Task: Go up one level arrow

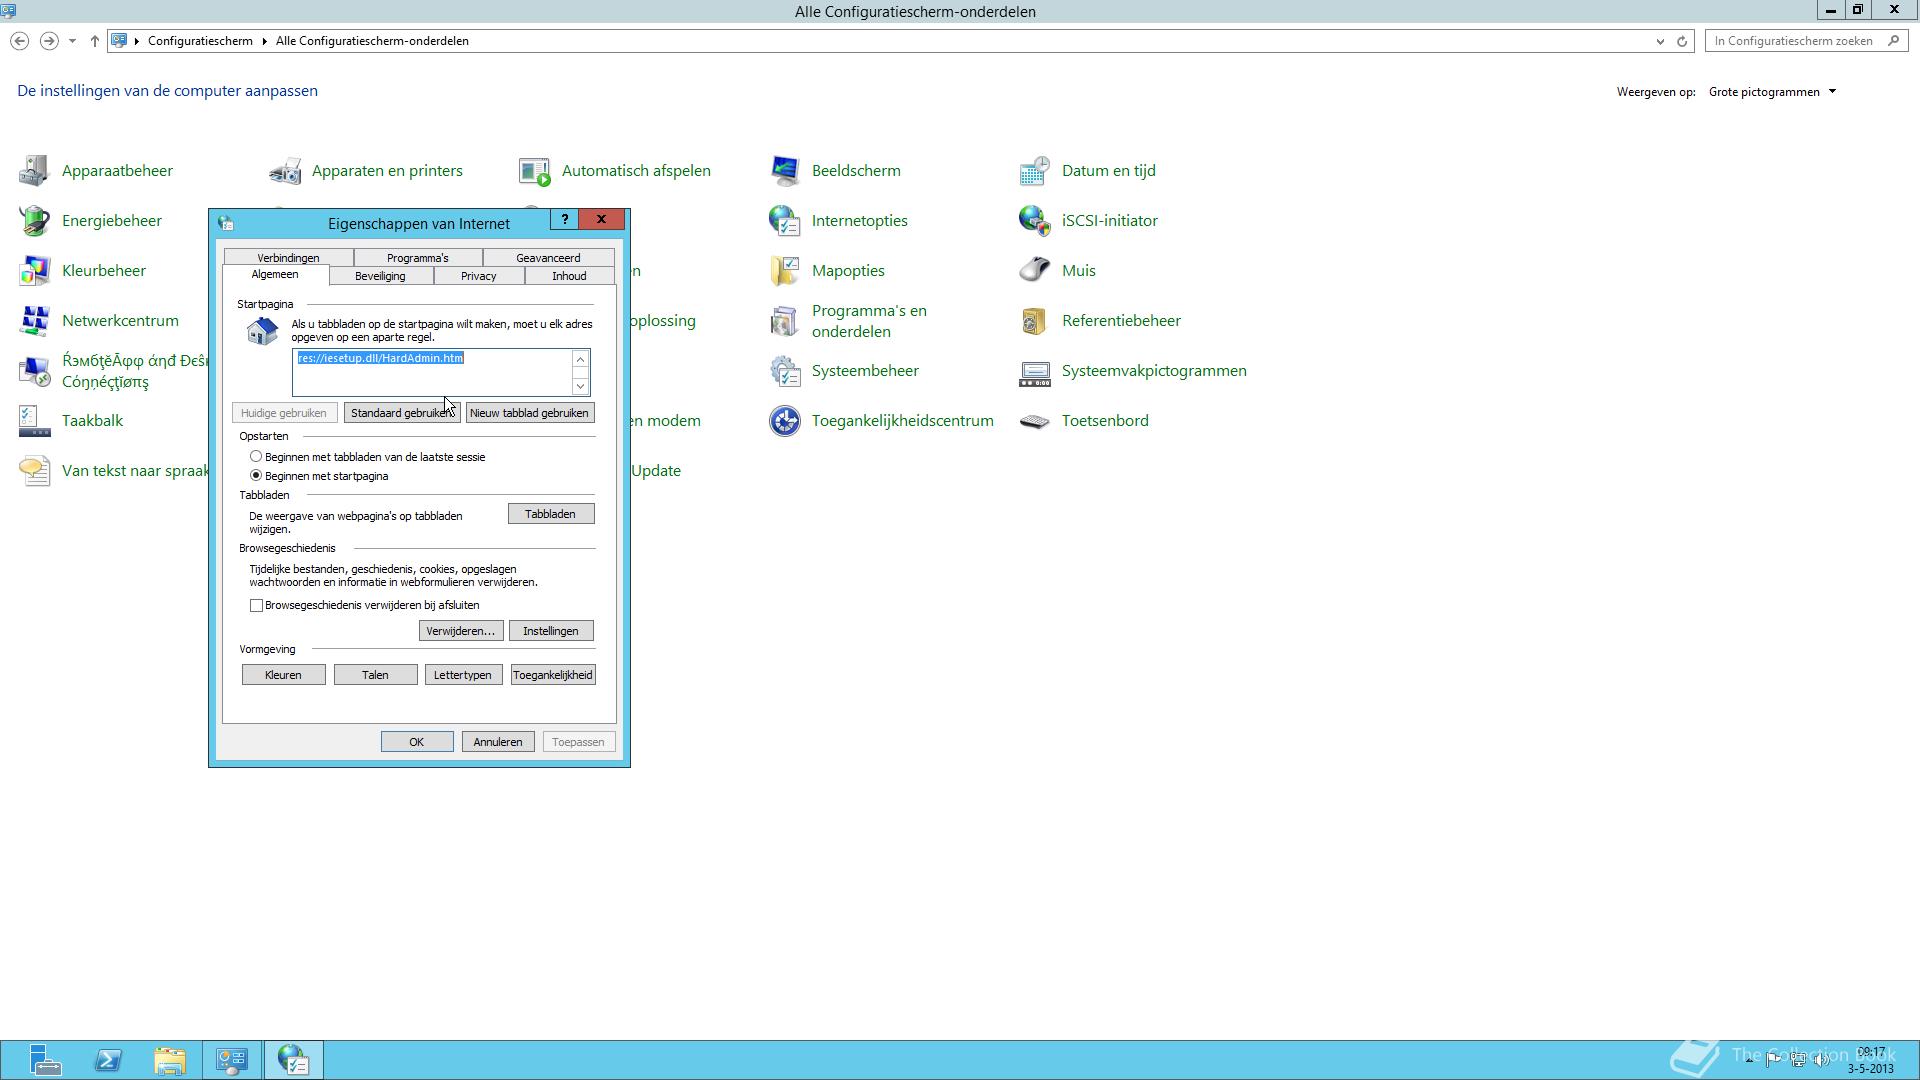Action: point(95,41)
